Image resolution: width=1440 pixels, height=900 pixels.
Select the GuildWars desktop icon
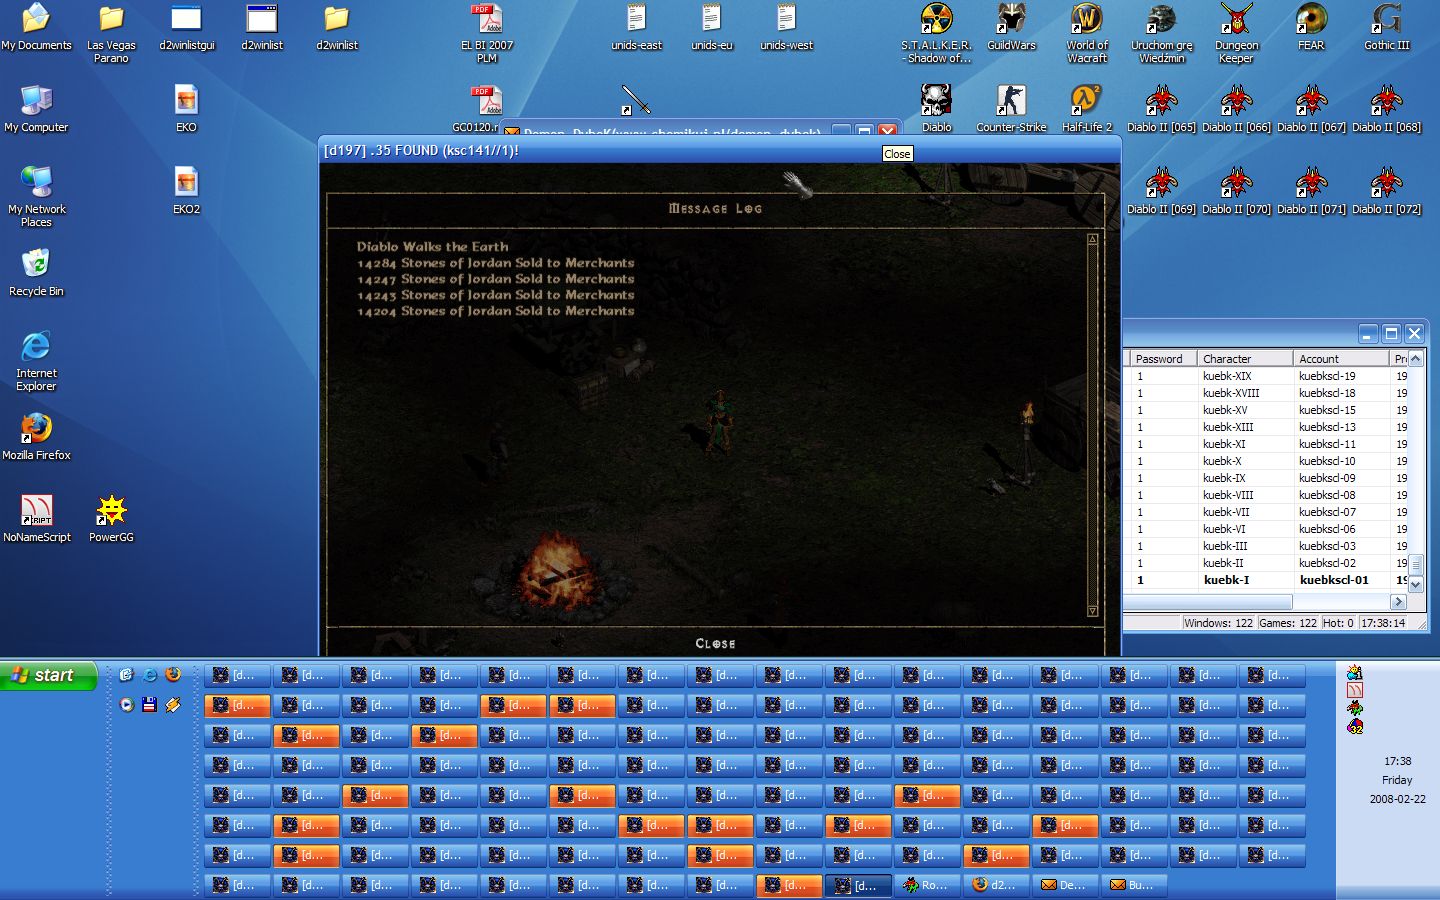coord(1011,27)
